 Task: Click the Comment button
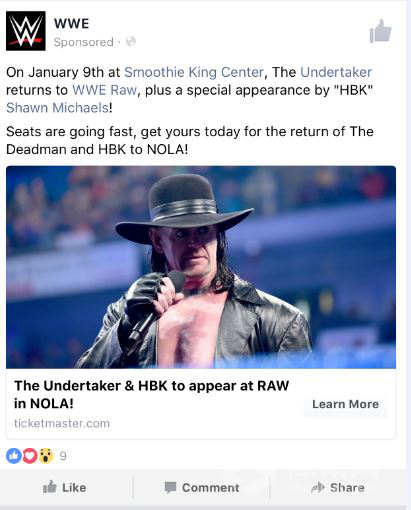(x=202, y=488)
